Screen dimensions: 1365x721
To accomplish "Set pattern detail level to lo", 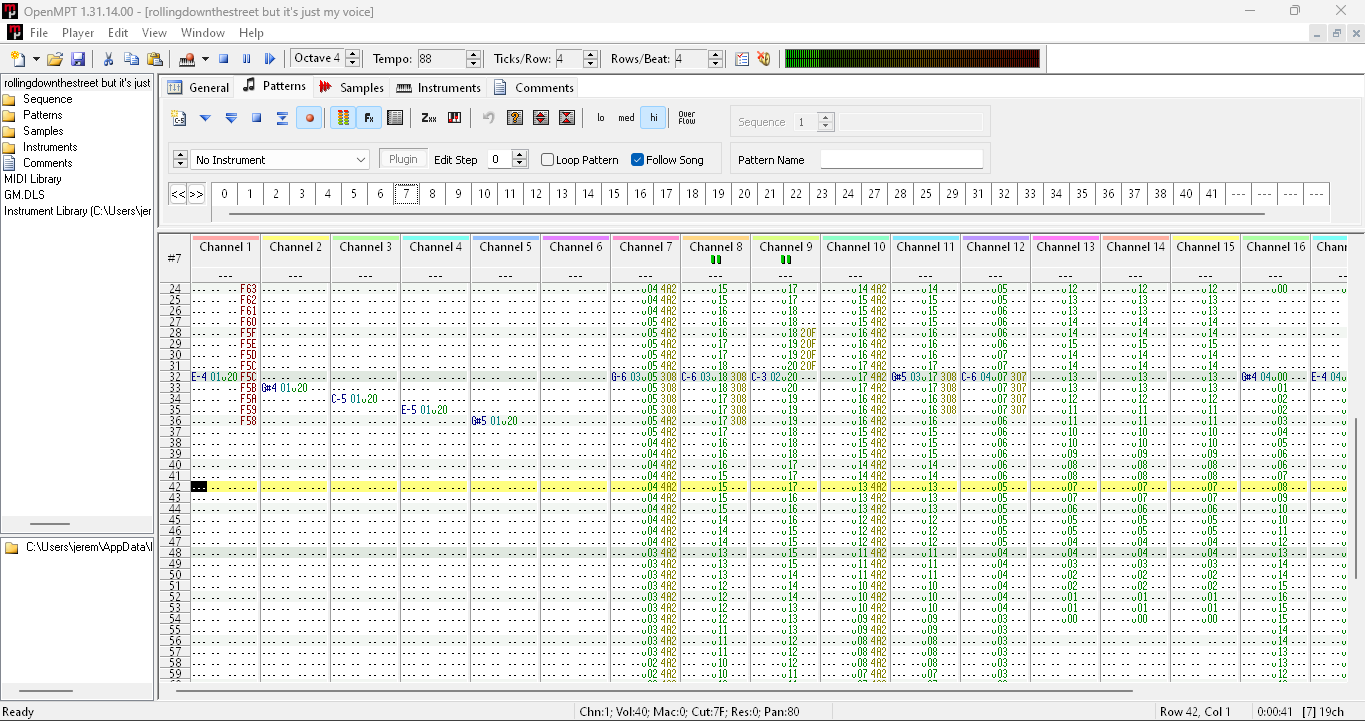I will pos(601,118).
